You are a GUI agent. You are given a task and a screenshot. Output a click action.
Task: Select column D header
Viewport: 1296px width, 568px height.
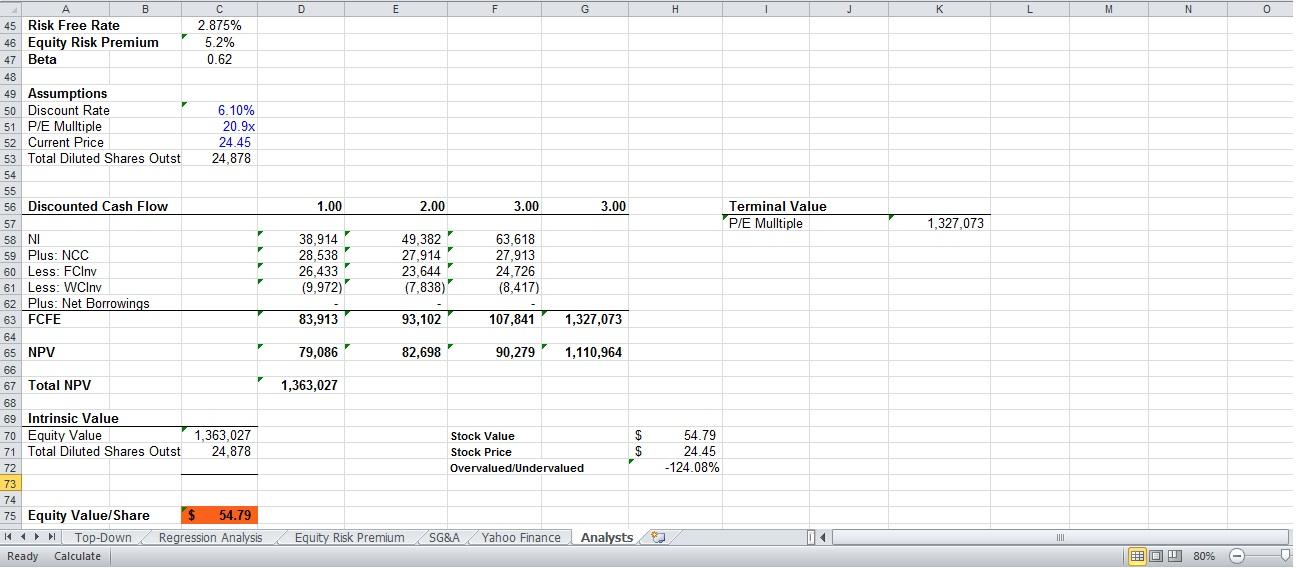pyautogui.click(x=302, y=9)
